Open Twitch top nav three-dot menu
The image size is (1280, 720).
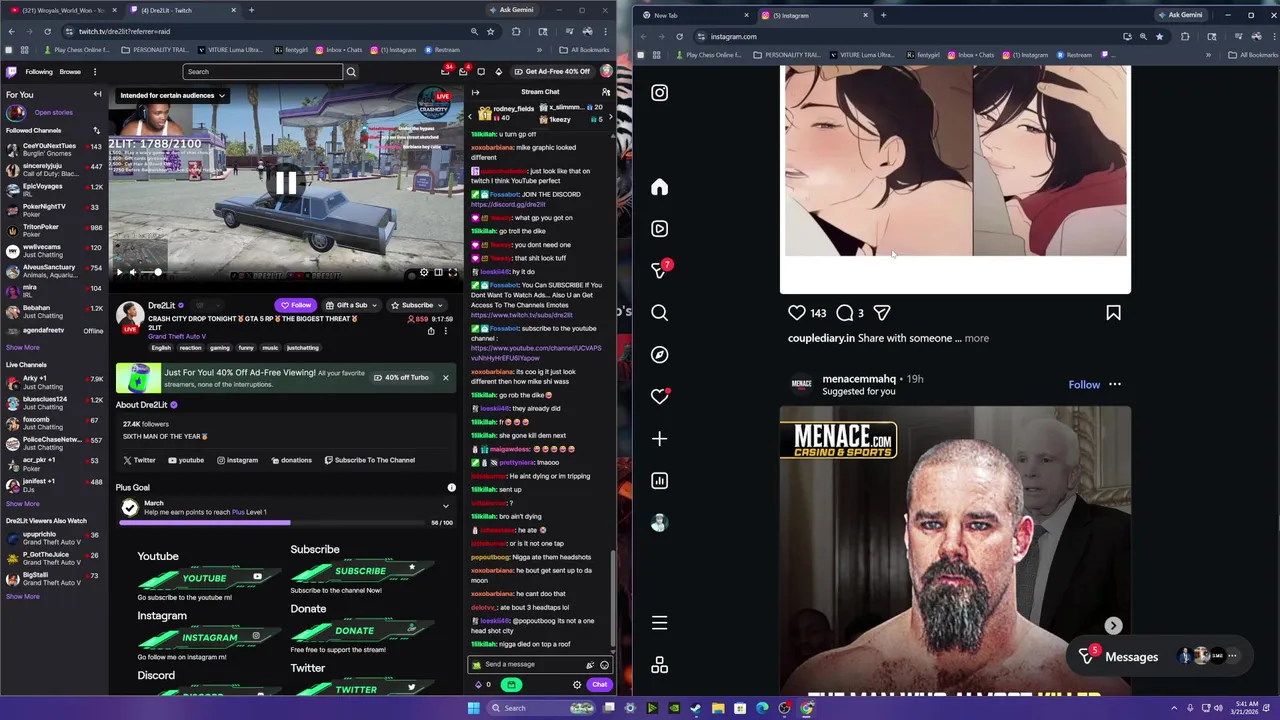click(x=95, y=72)
